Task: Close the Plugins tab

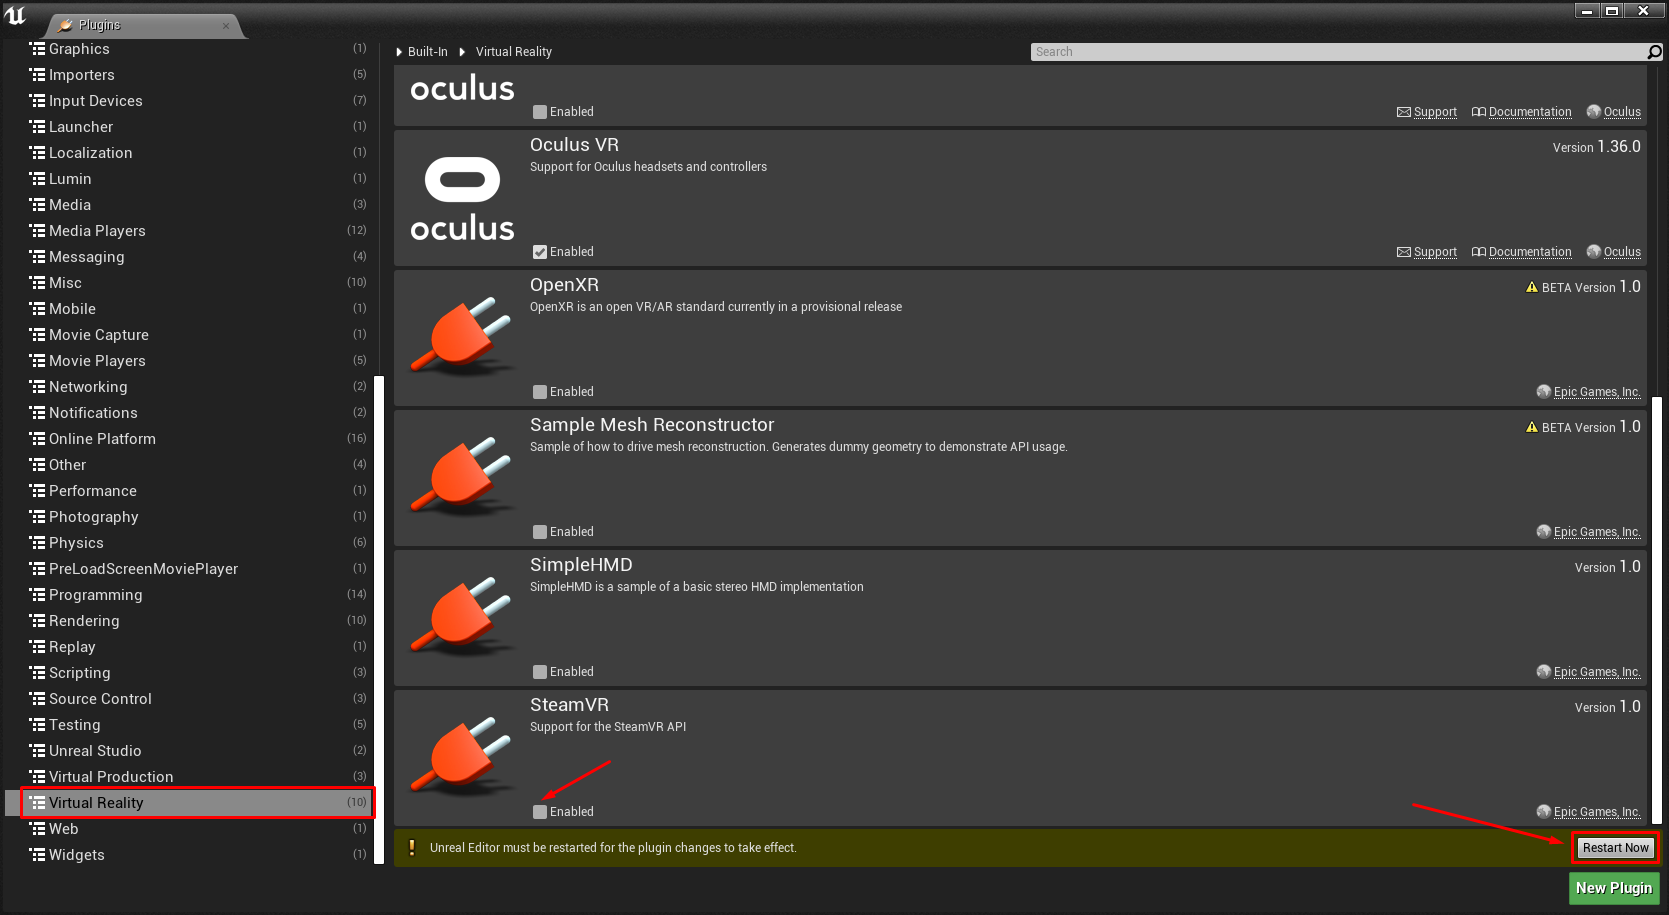Action: coord(226,26)
